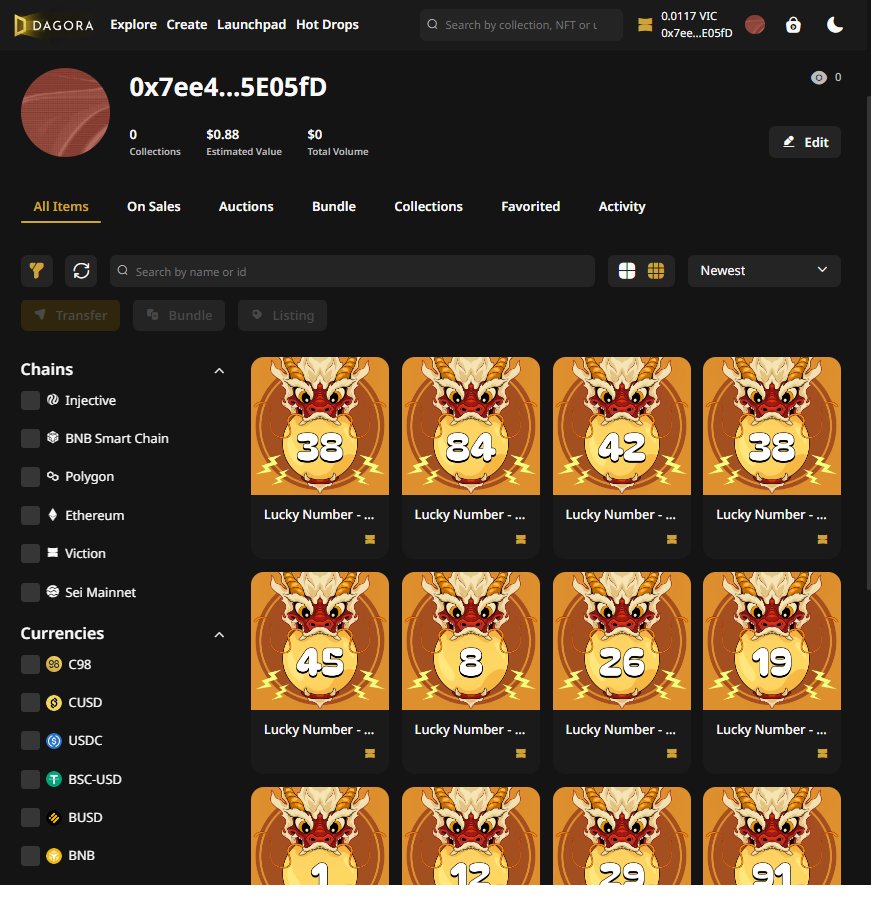Toggle dark mode moon icon

pyautogui.click(x=835, y=25)
